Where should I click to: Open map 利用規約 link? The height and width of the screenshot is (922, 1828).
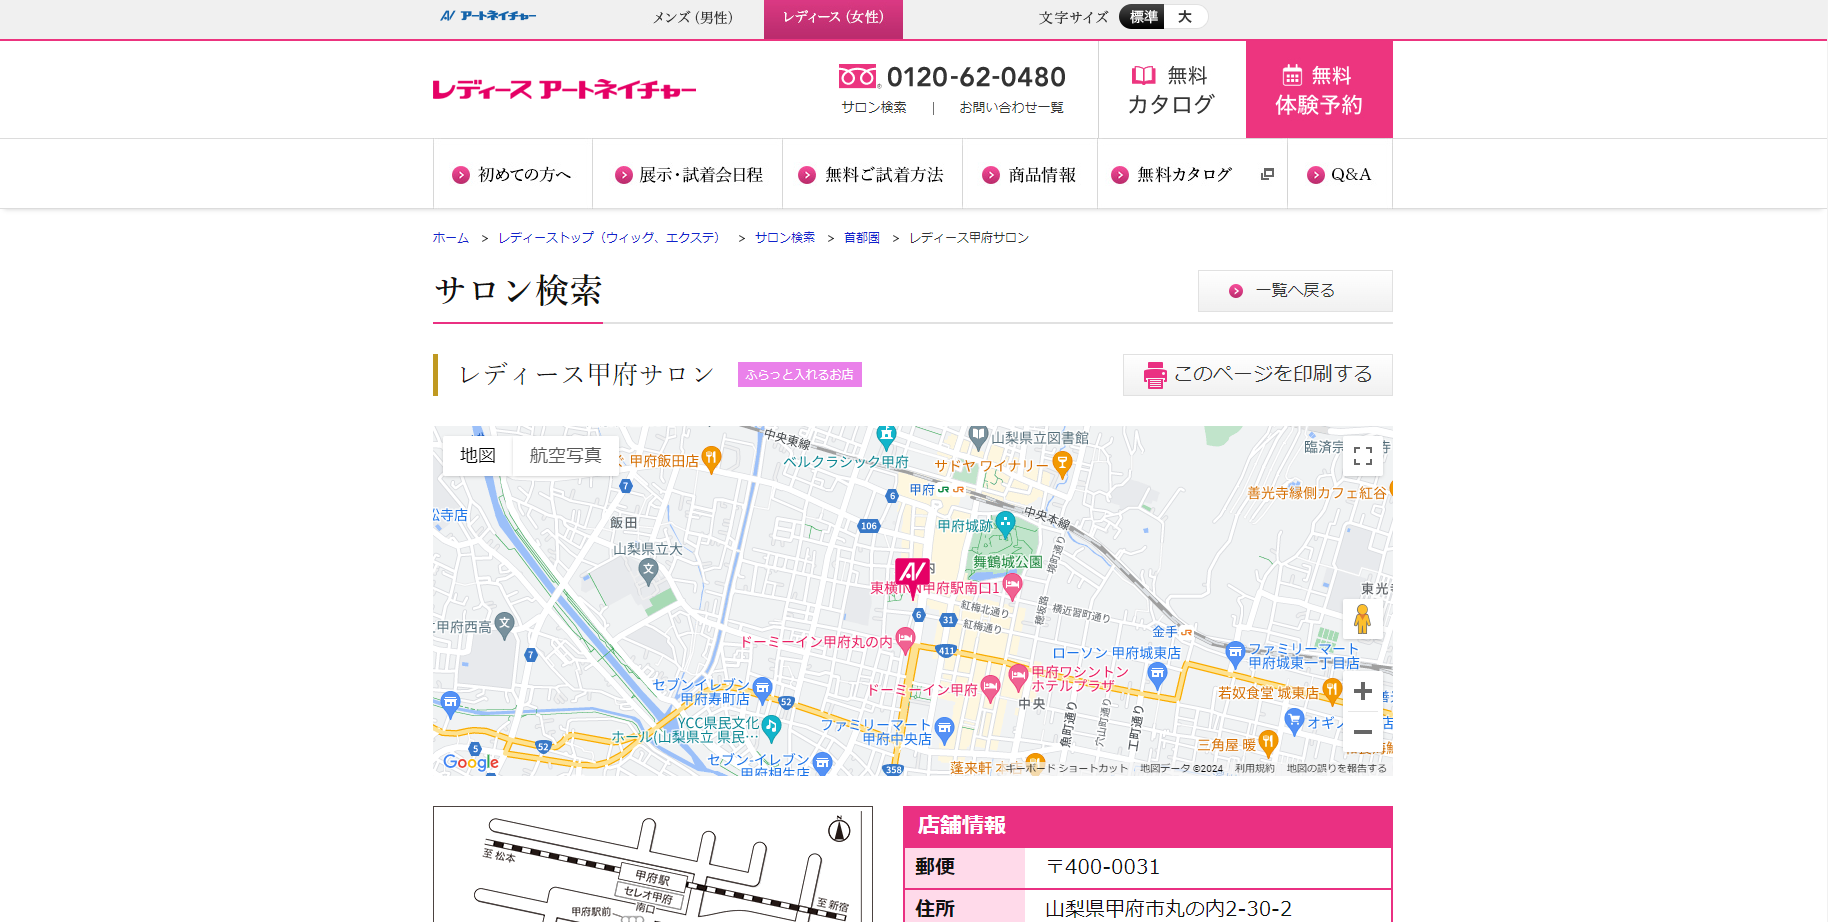[x=1254, y=768]
